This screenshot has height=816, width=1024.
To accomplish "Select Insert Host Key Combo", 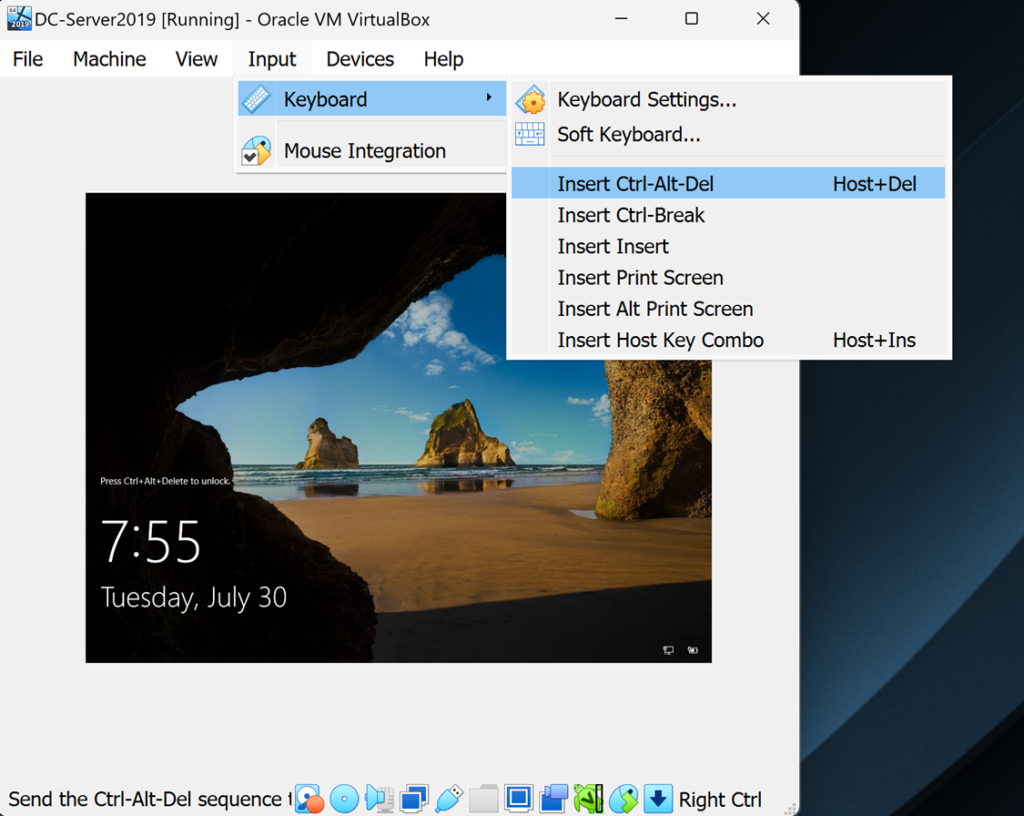I will pos(660,340).
